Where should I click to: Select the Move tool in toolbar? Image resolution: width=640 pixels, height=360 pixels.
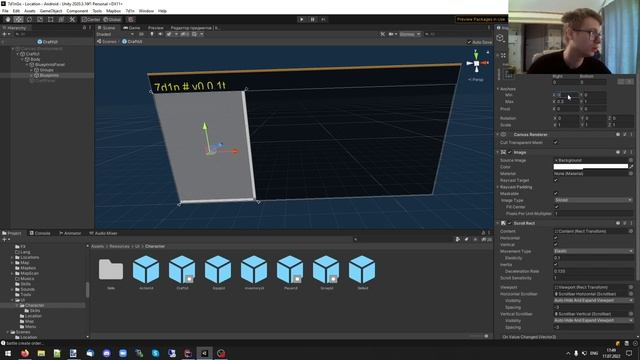tap(18, 20)
